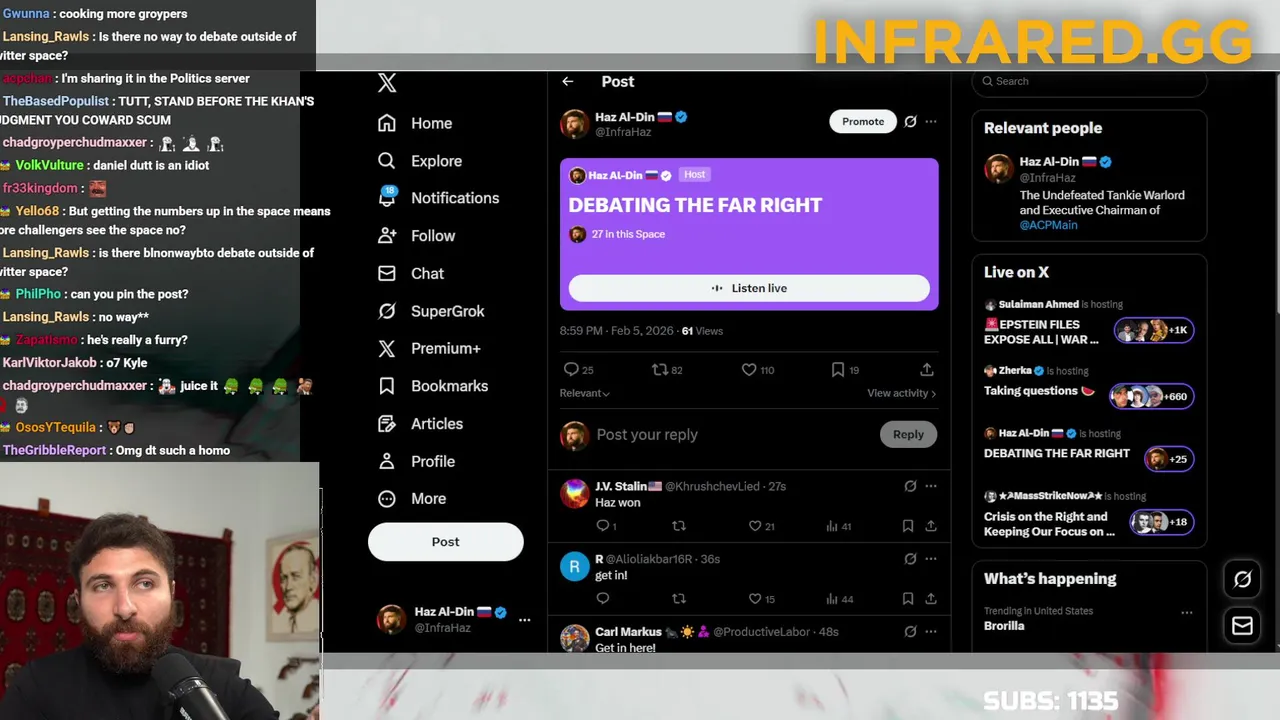The width and height of the screenshot is (1280, 720).
Task: Bookmark the get in! comment
Action: click(908, 599)
